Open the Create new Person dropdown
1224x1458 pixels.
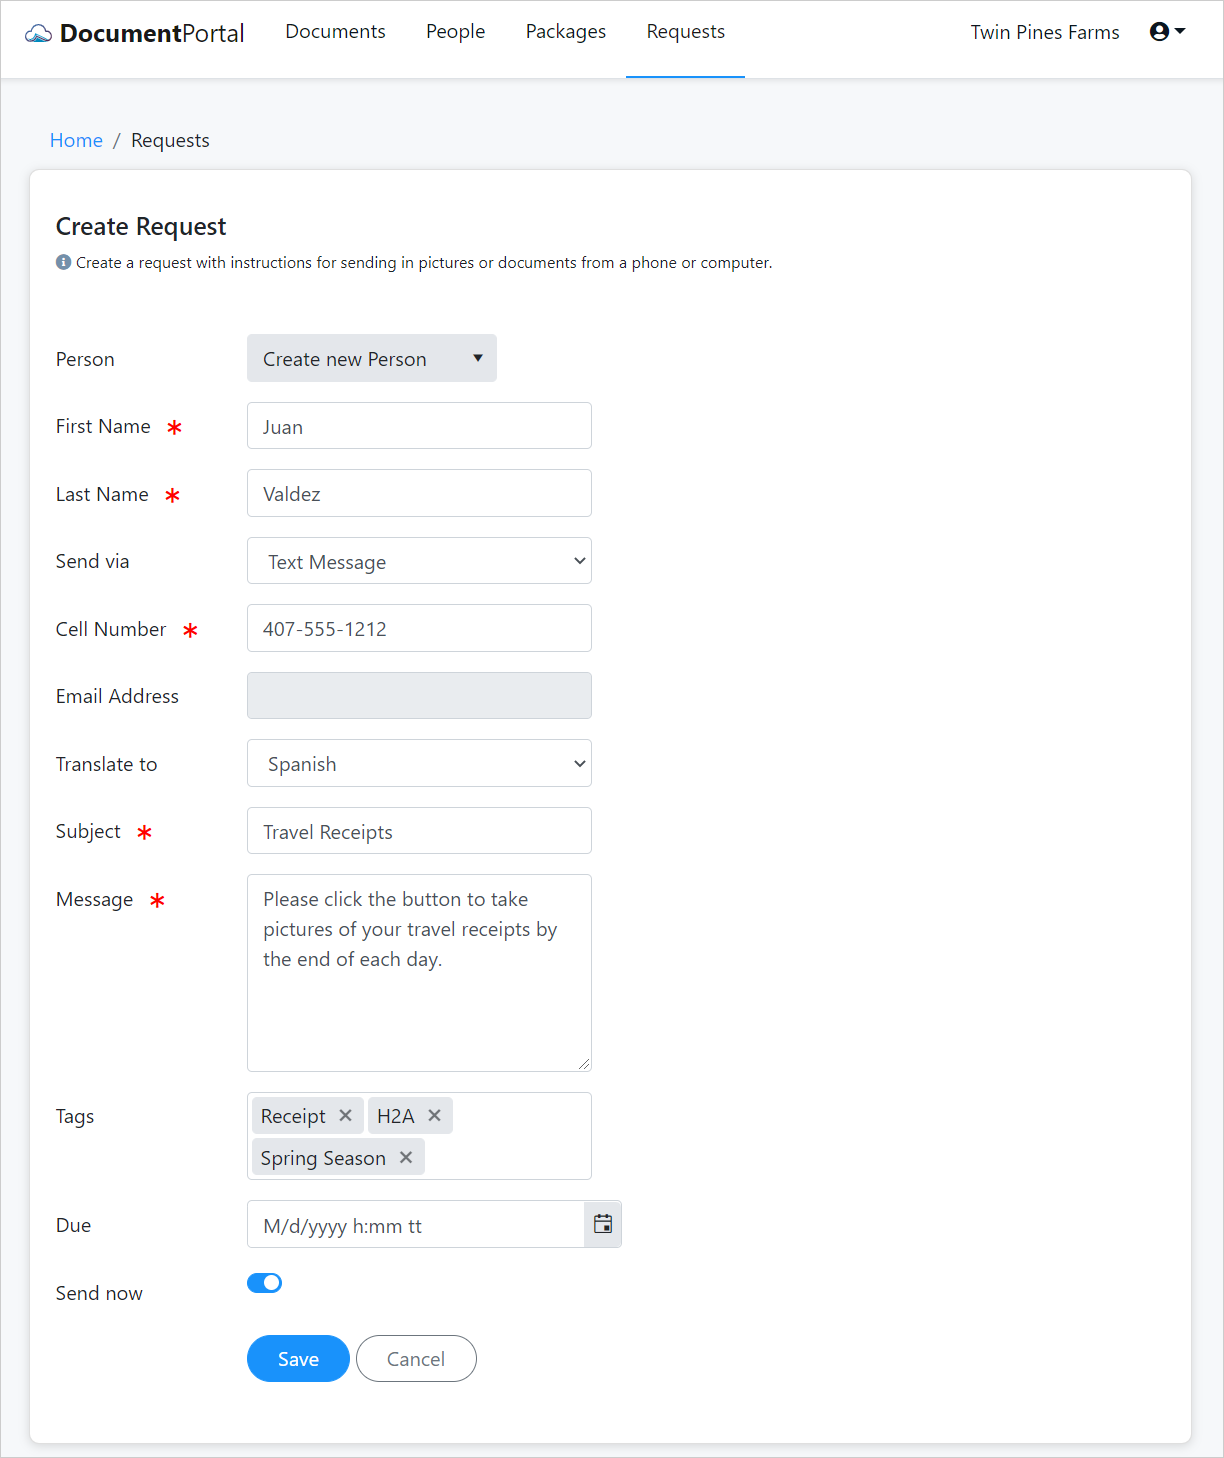point(371,358)
